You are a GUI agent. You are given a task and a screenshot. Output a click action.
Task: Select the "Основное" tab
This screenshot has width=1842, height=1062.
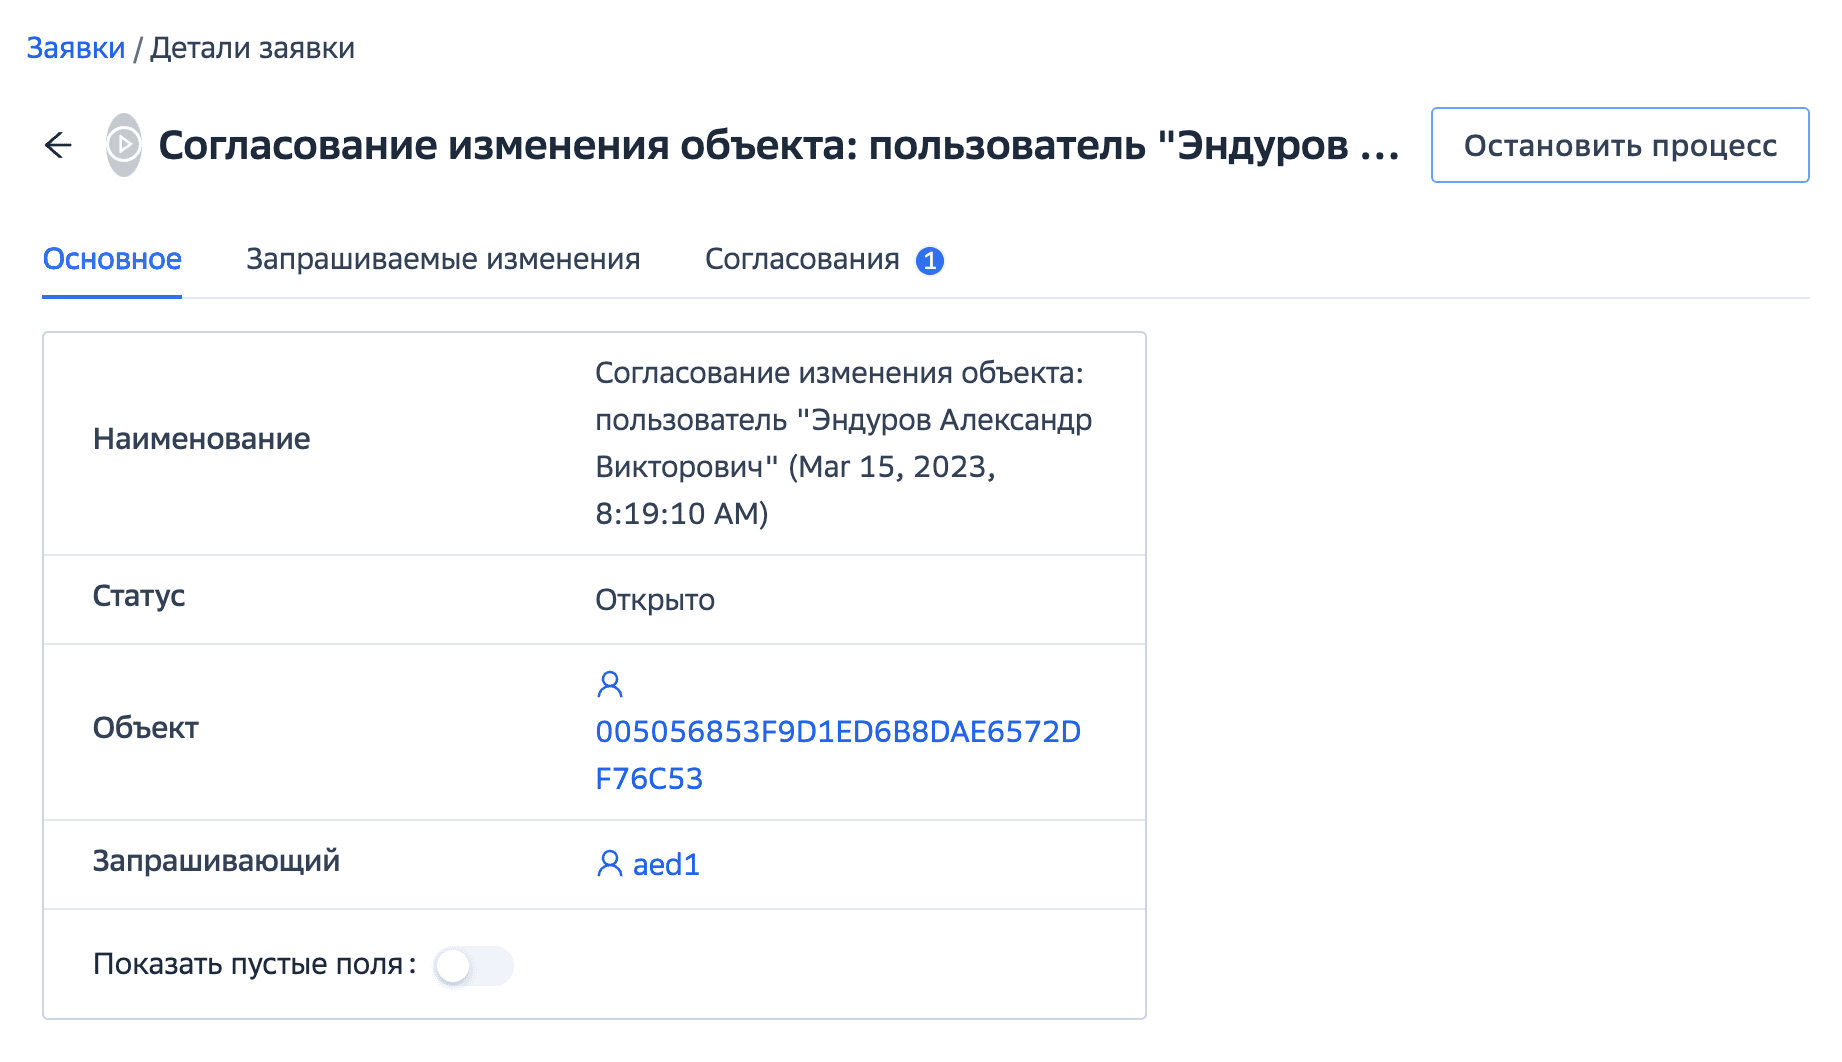[112, 260]
